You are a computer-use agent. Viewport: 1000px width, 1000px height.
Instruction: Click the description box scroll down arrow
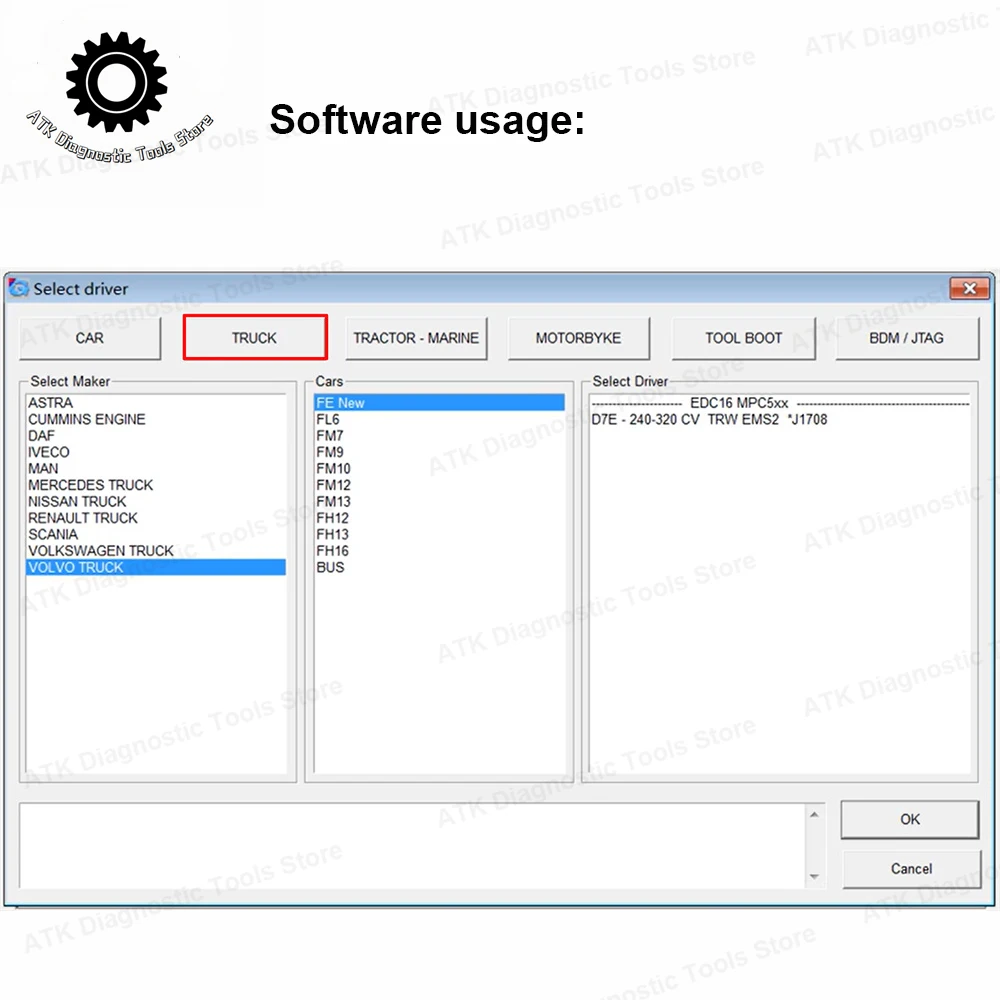pyautogui.click(x=814, y=877)
